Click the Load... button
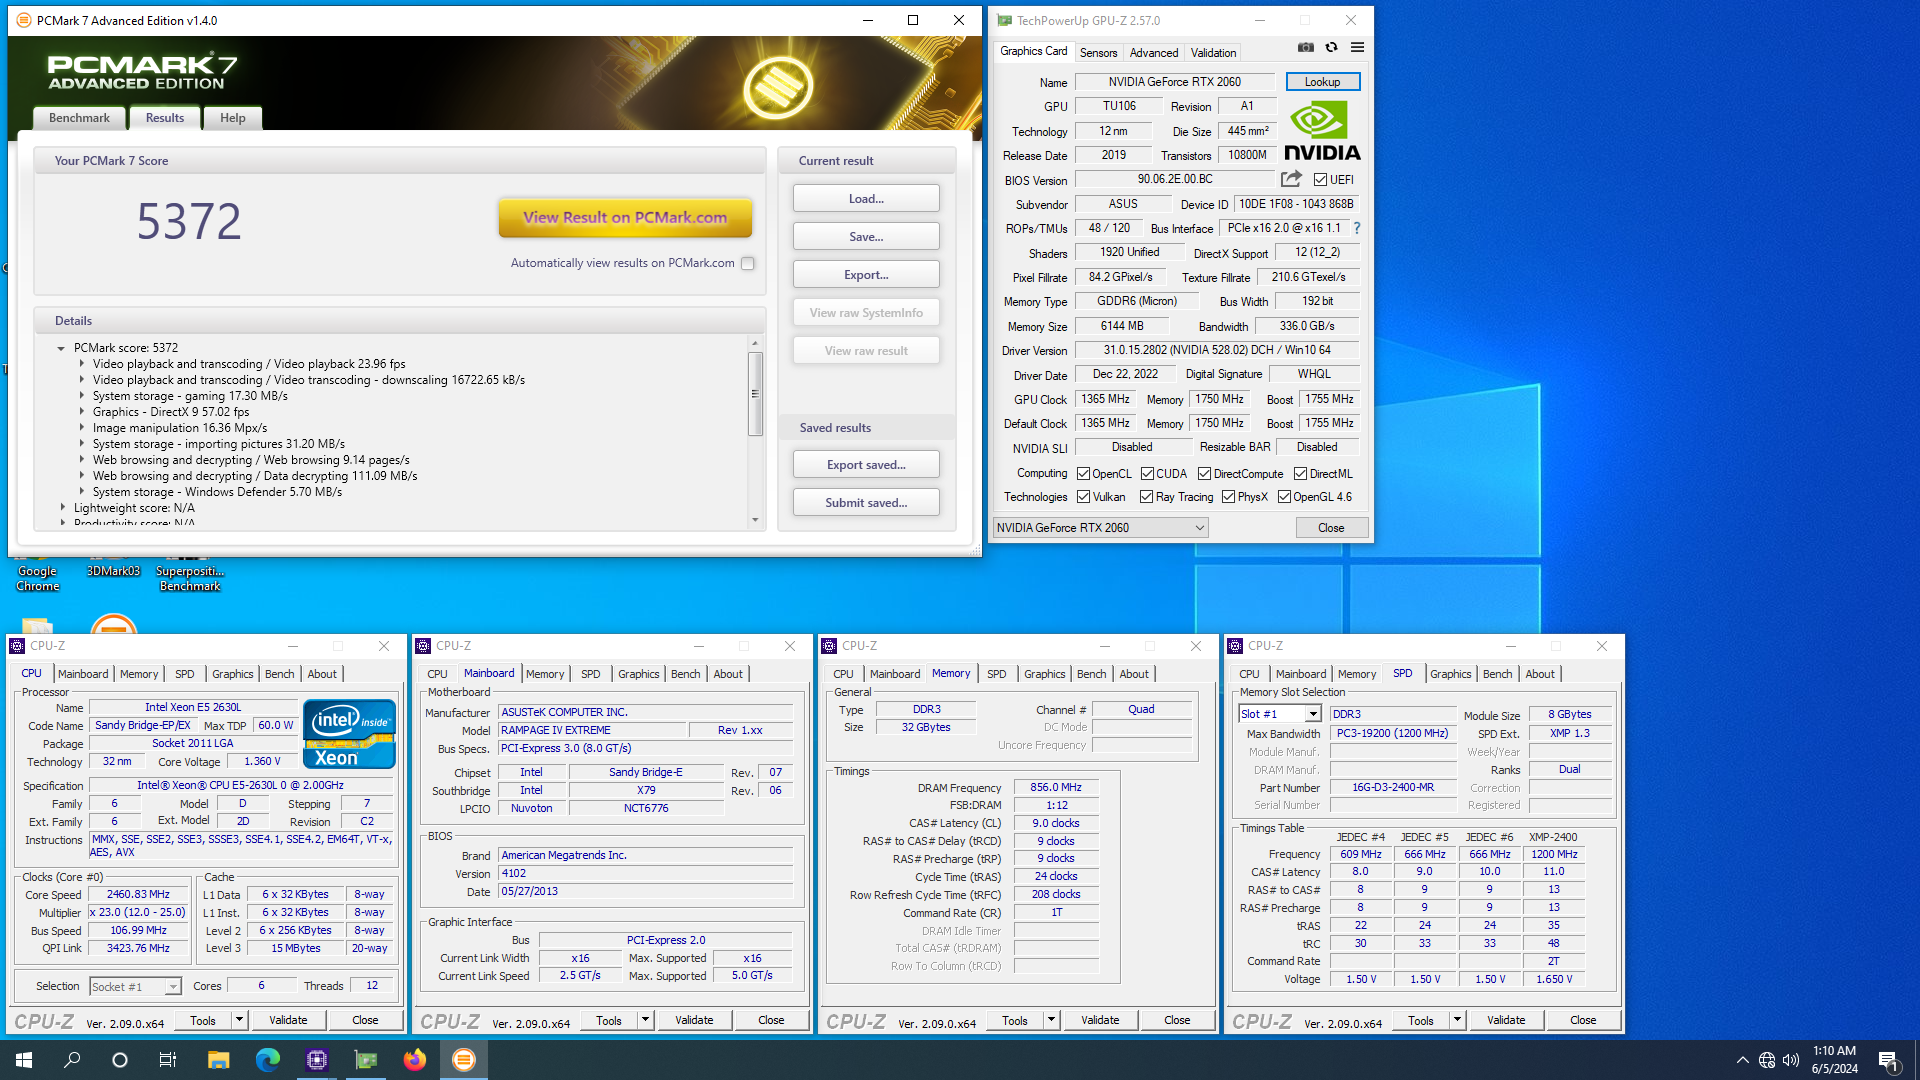Screen dimensions: 1920x1080 tap(866, 199)
